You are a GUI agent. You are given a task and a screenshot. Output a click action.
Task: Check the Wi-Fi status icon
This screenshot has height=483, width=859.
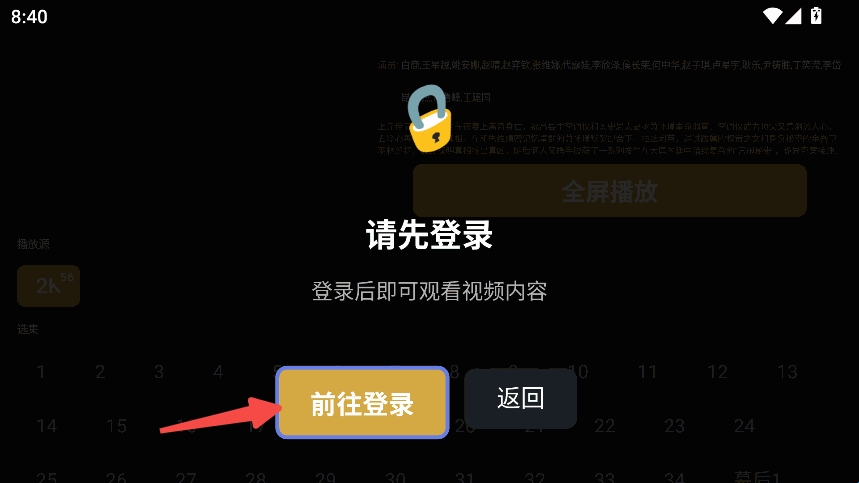[772, 16]
